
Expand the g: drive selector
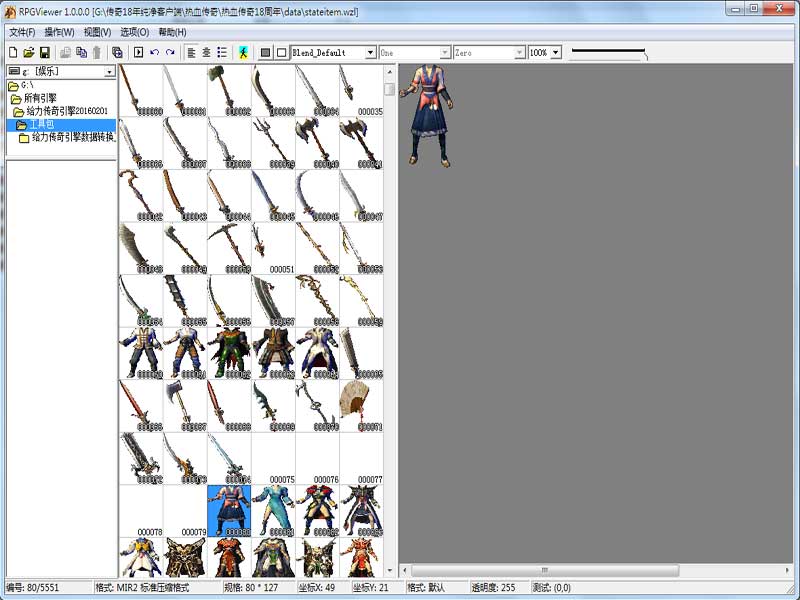tap(109, 72)
